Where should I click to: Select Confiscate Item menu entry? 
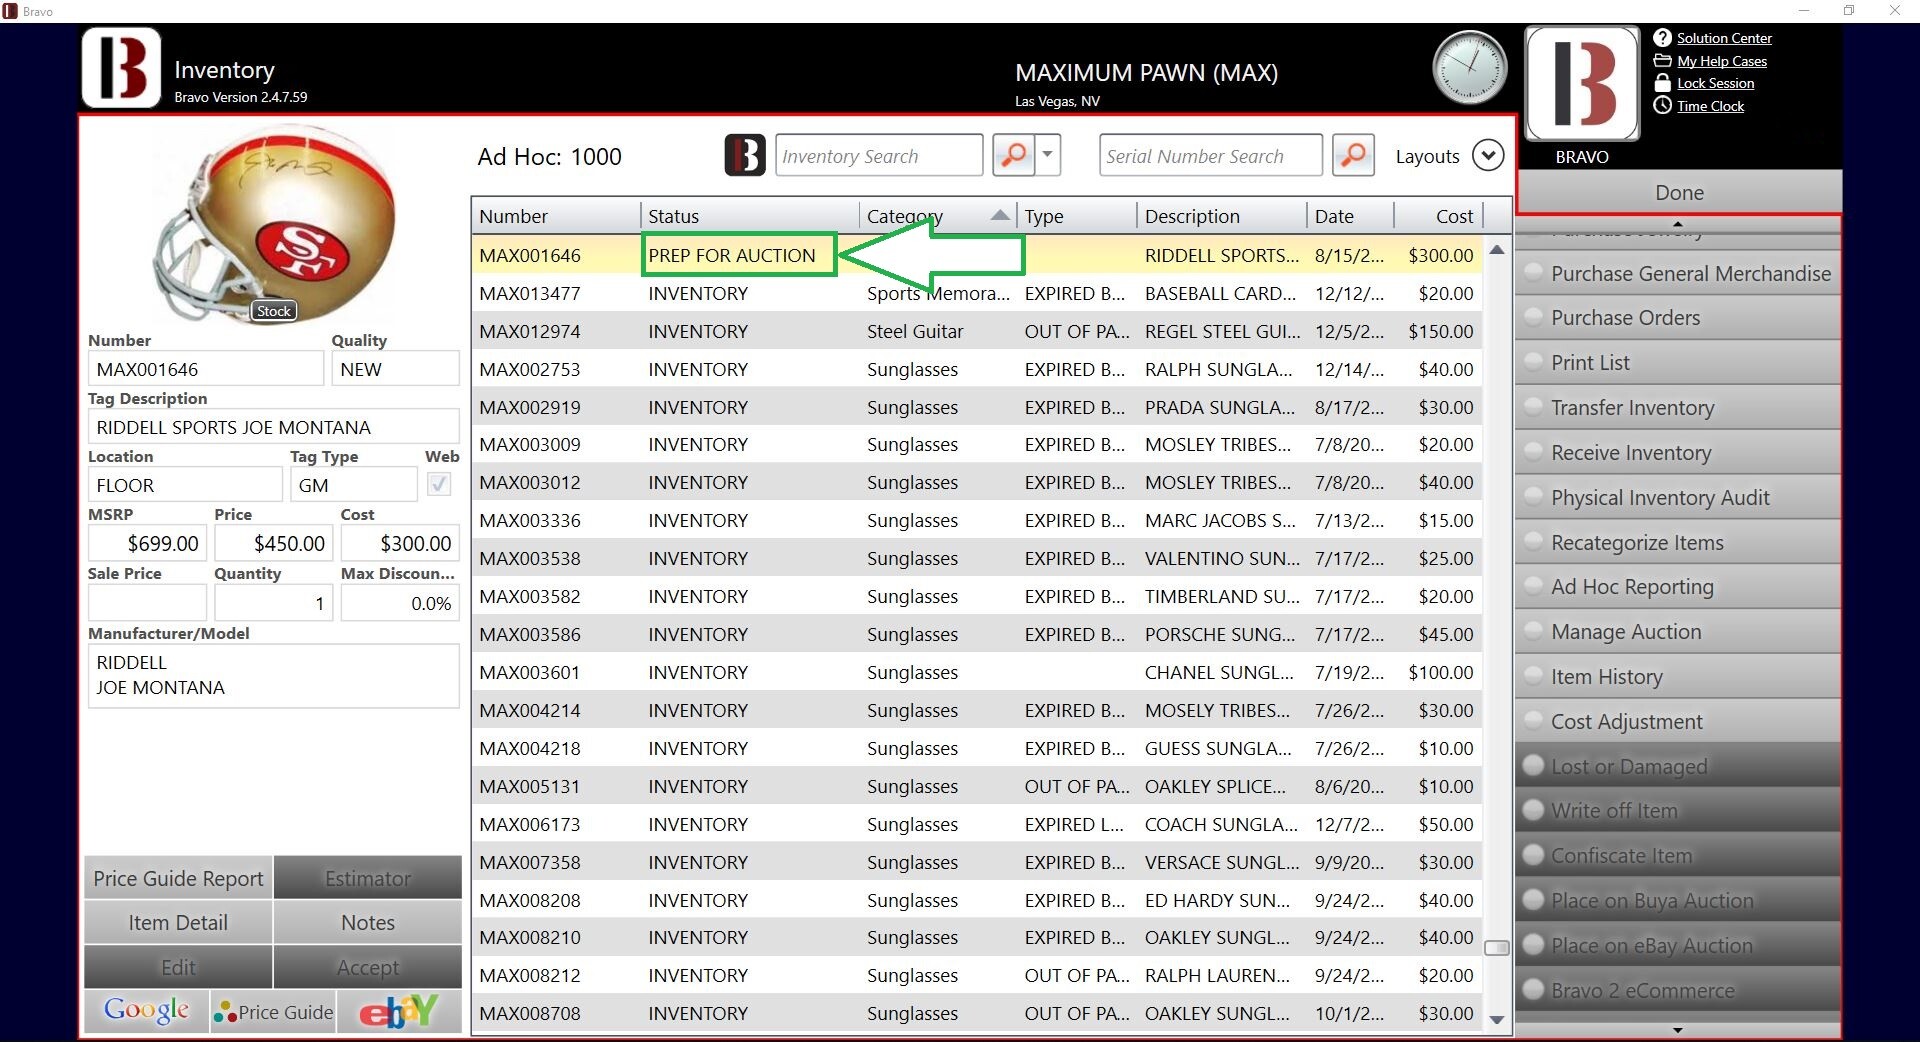pos(1678,856)
